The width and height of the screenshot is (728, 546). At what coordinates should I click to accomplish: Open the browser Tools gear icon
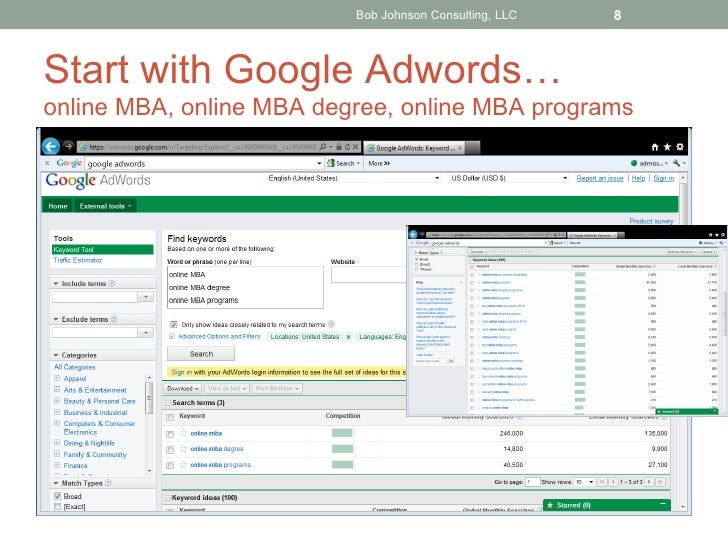coord(680,147)
